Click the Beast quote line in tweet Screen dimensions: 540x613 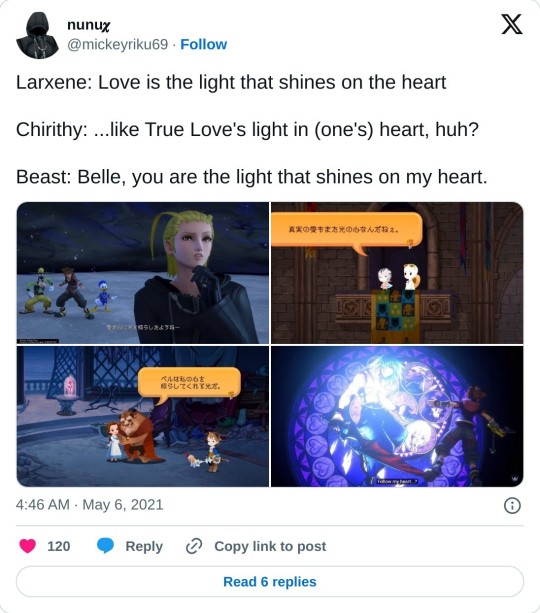[x=252, y=177]
